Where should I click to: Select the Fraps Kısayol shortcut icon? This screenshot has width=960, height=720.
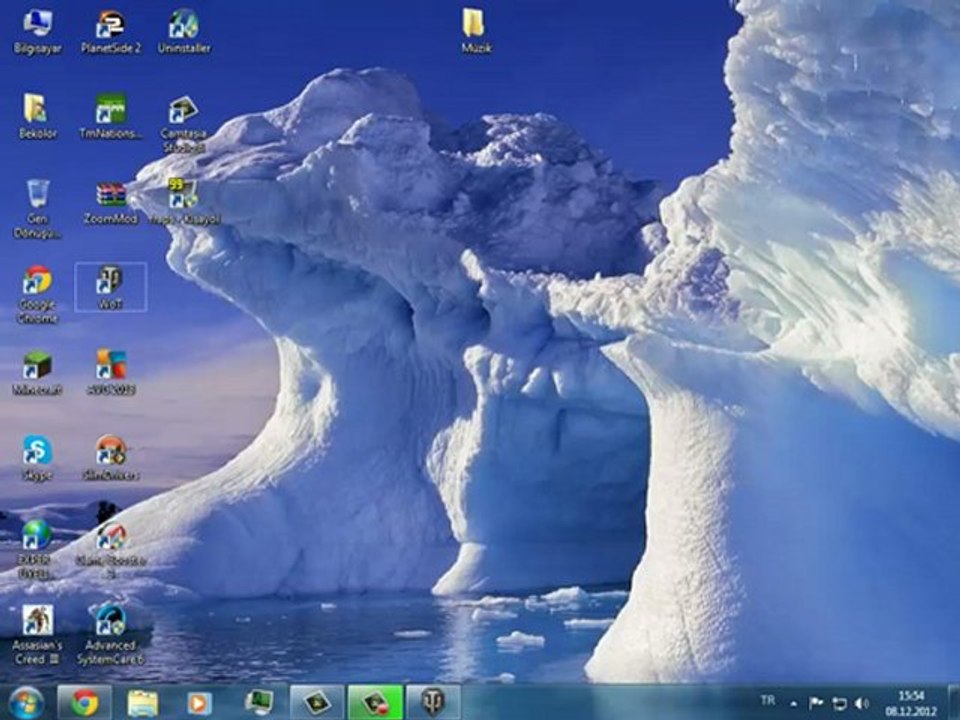[184, 202]
